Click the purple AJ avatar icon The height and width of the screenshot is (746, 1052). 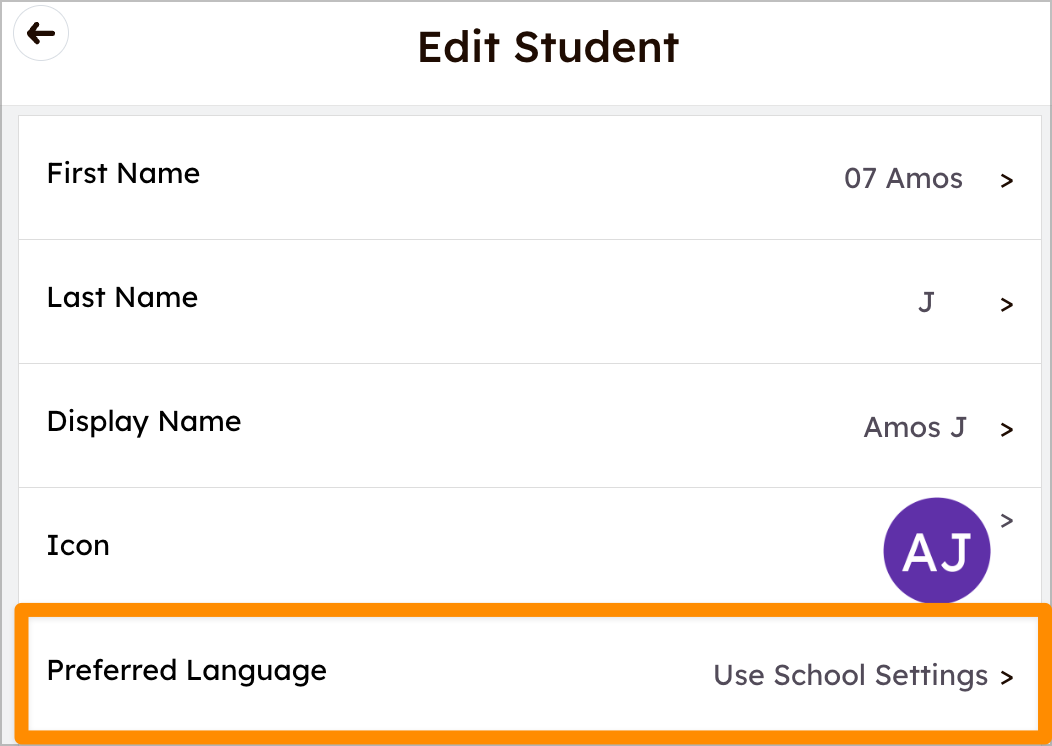coord(936,551)
